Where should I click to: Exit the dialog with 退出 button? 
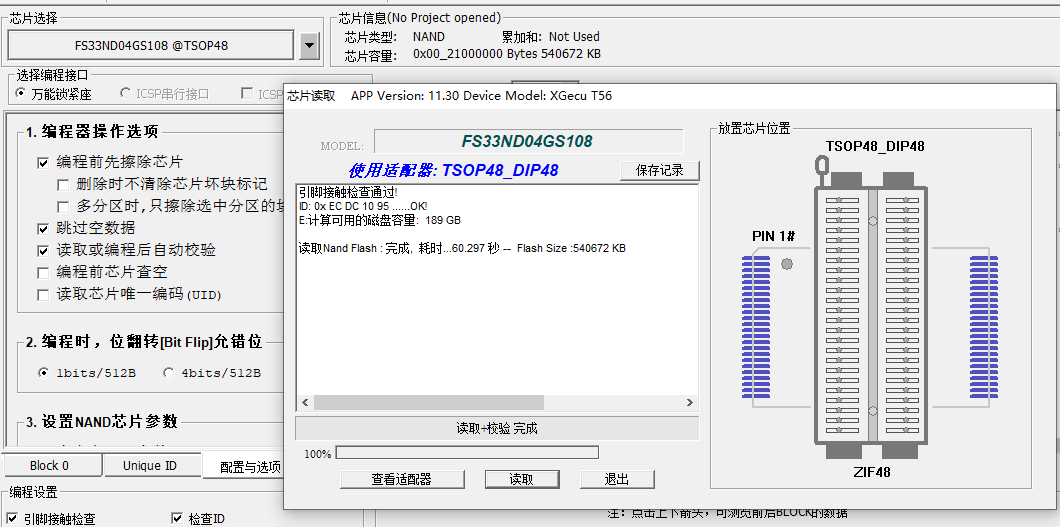click(x=617, y=479)
